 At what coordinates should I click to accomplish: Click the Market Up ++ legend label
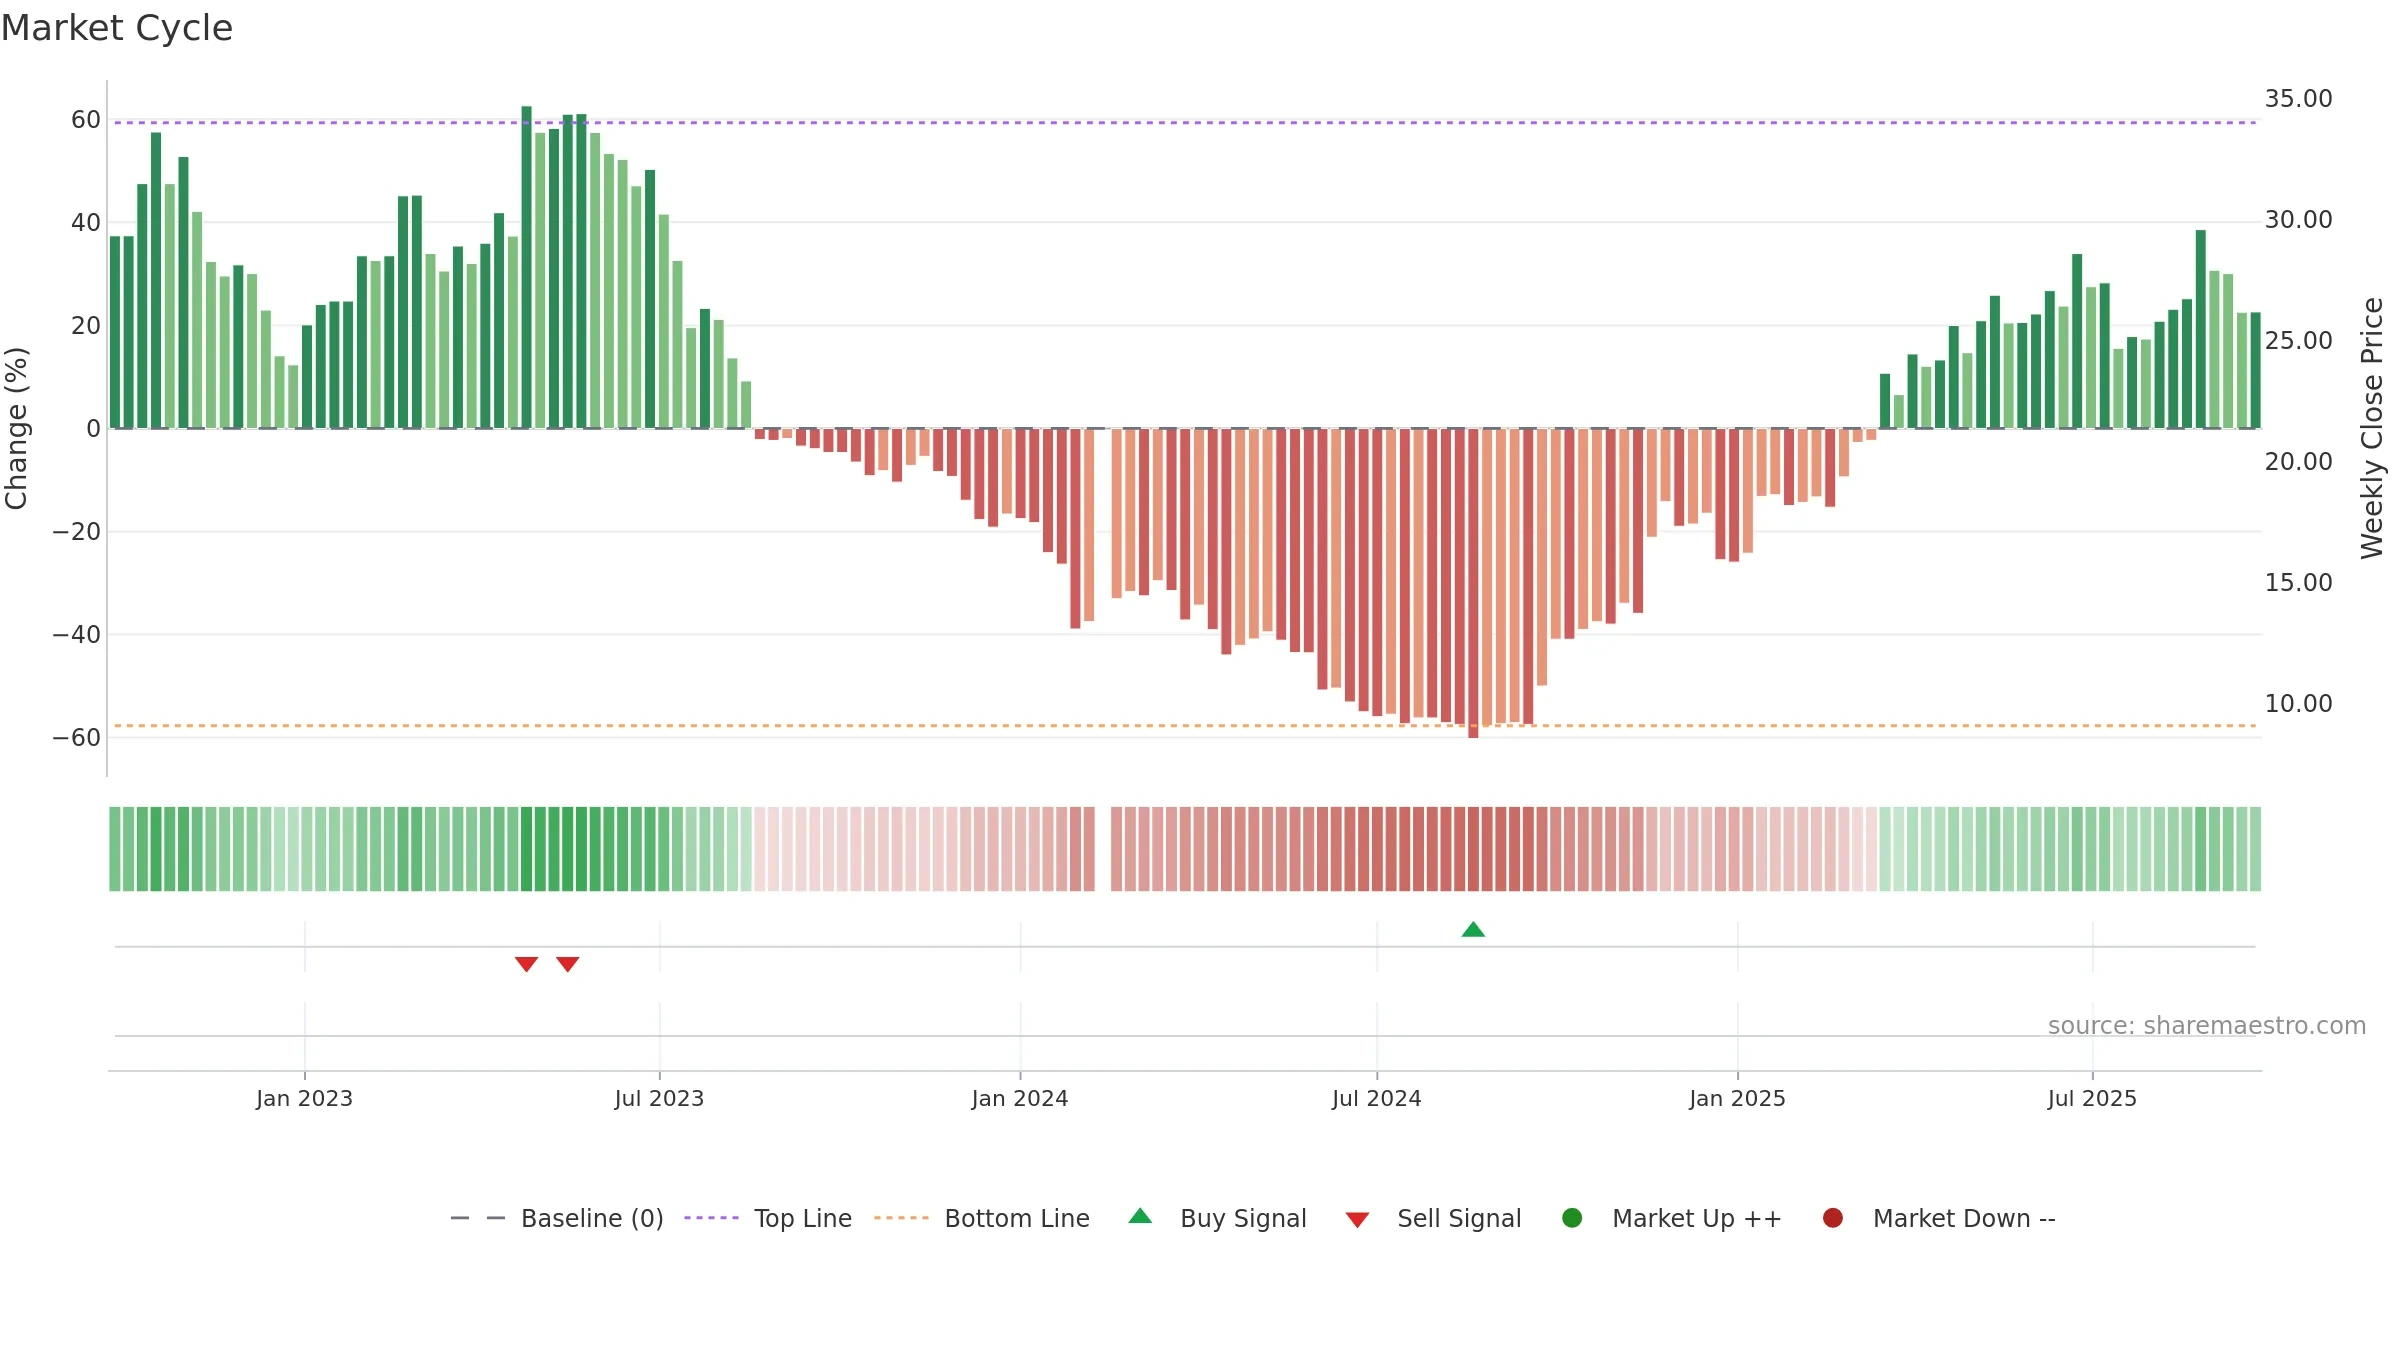pos(1697,1219)
